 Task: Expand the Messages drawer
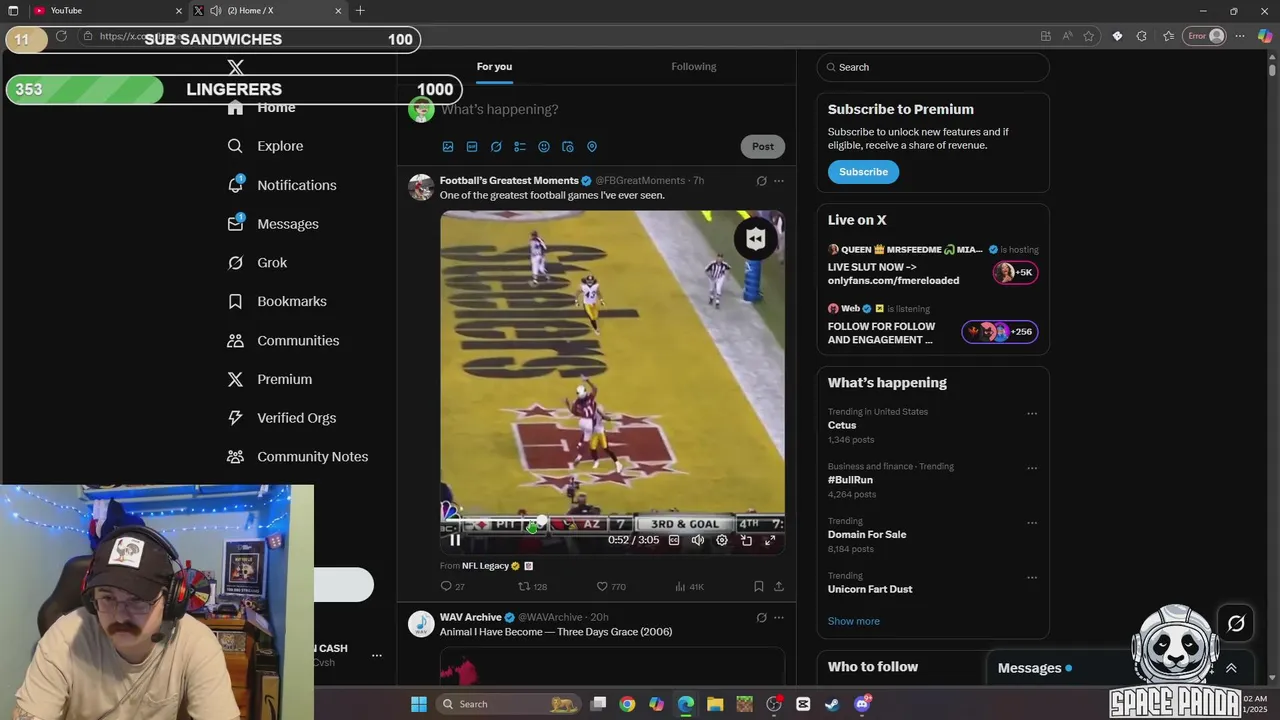[x=1231, y=668]
